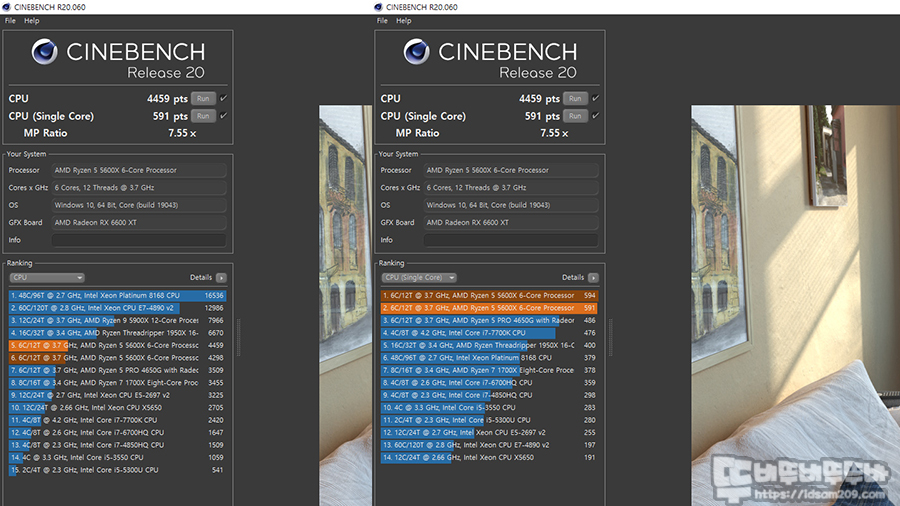The width and height of the screenshot is (900, 506).
Task: Click rendered image strip in left window
Action: tap(346, 305)
